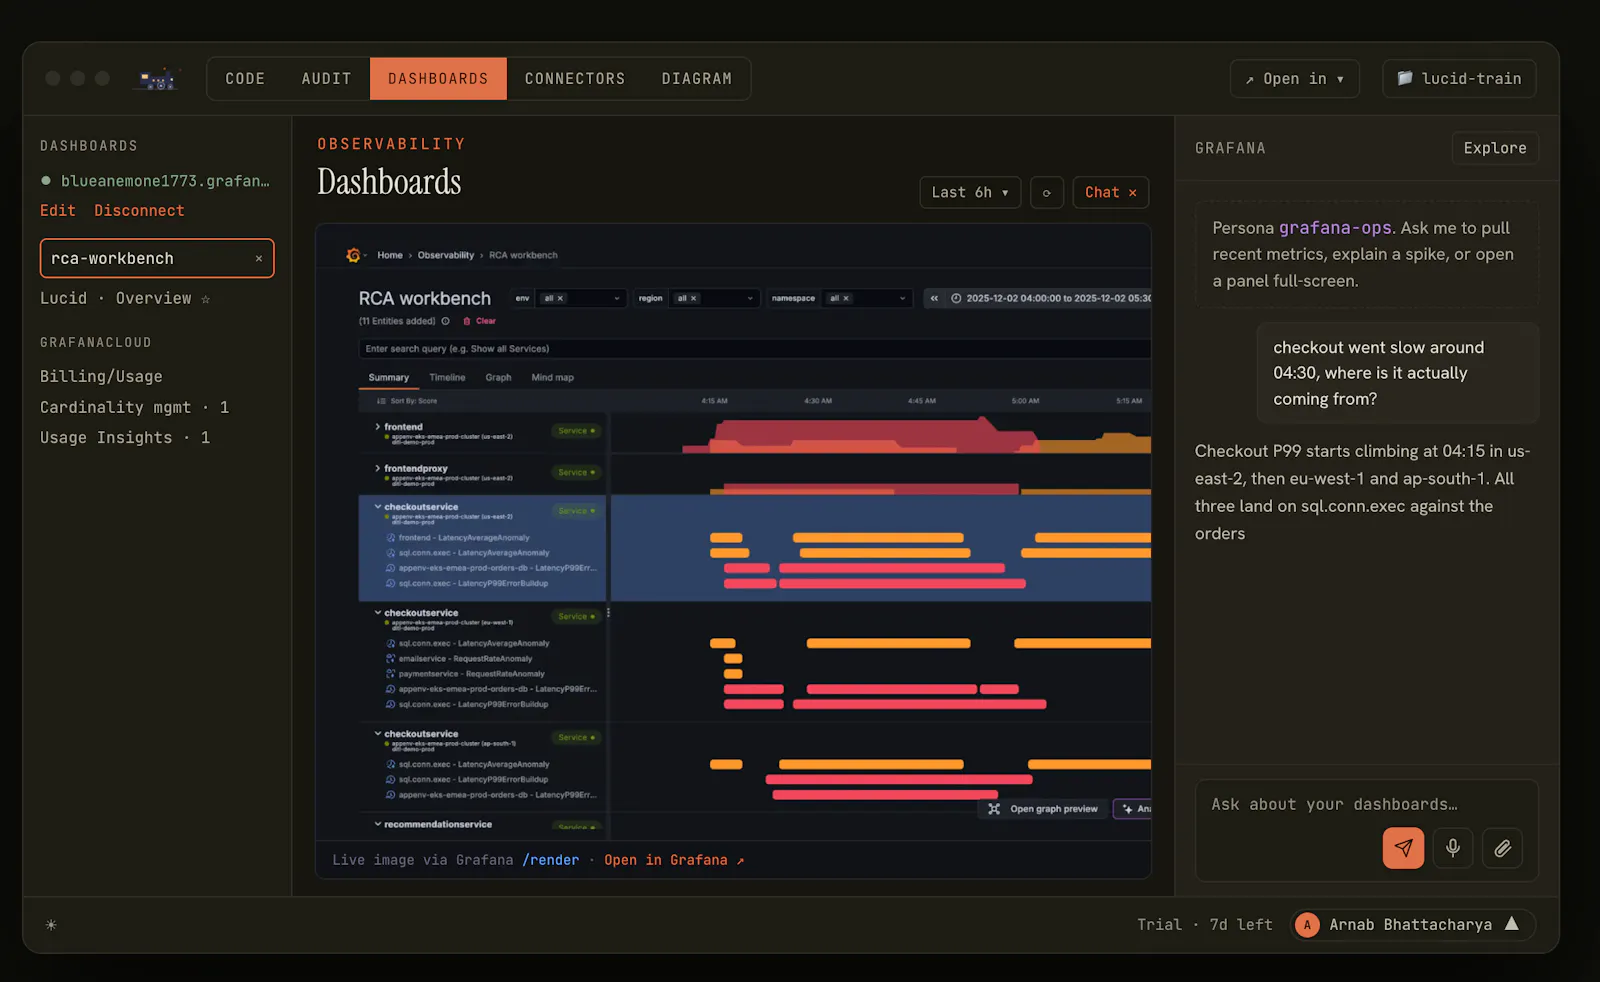Clear the rca-workbench search with the x
Image resolution: width=1600 pixels, height=982 pixels.
259,258
